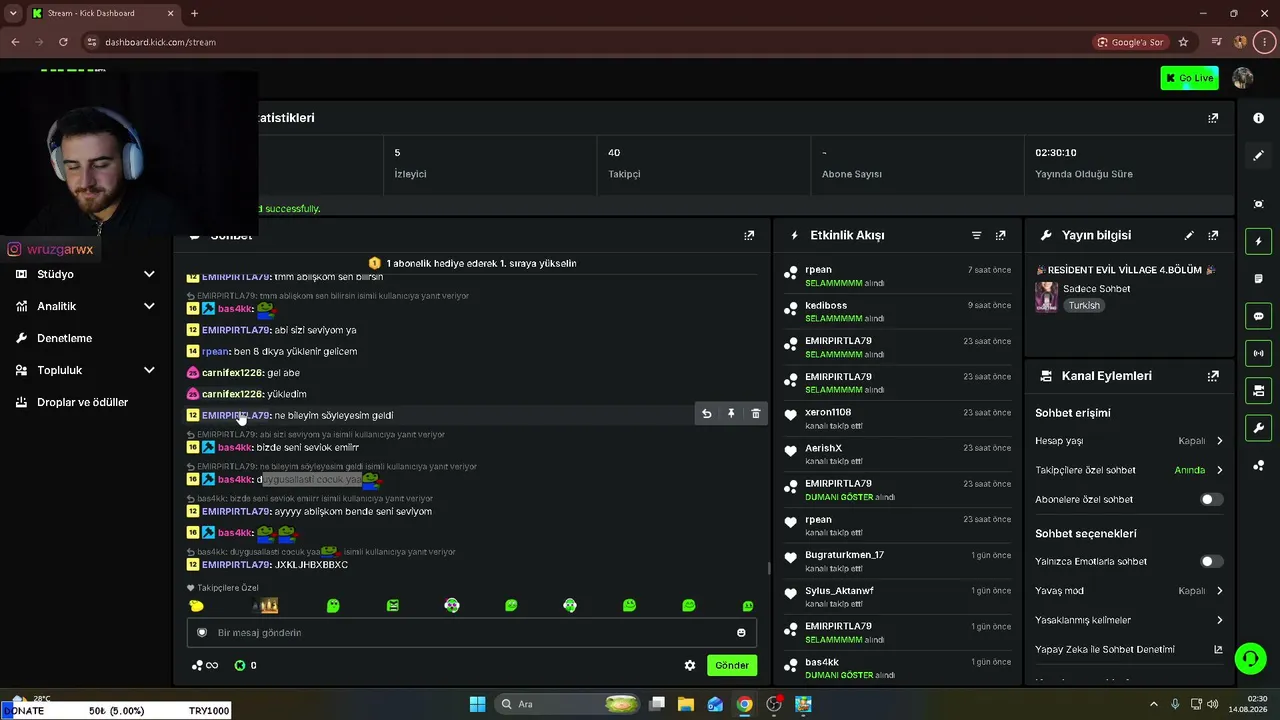
Task: Click the Turkish language tag
Action: point(1083,306)
